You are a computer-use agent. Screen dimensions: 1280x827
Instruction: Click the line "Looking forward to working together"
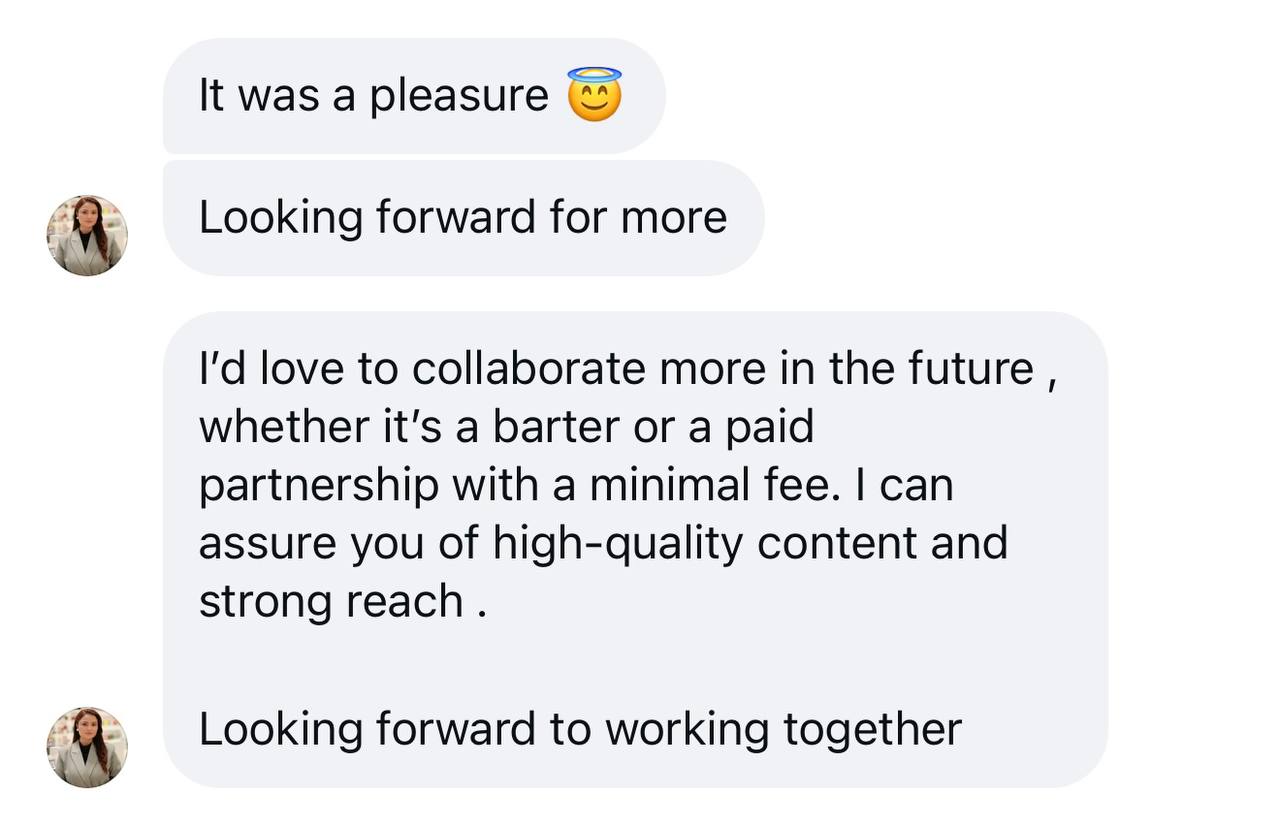(x=580, y=730)
